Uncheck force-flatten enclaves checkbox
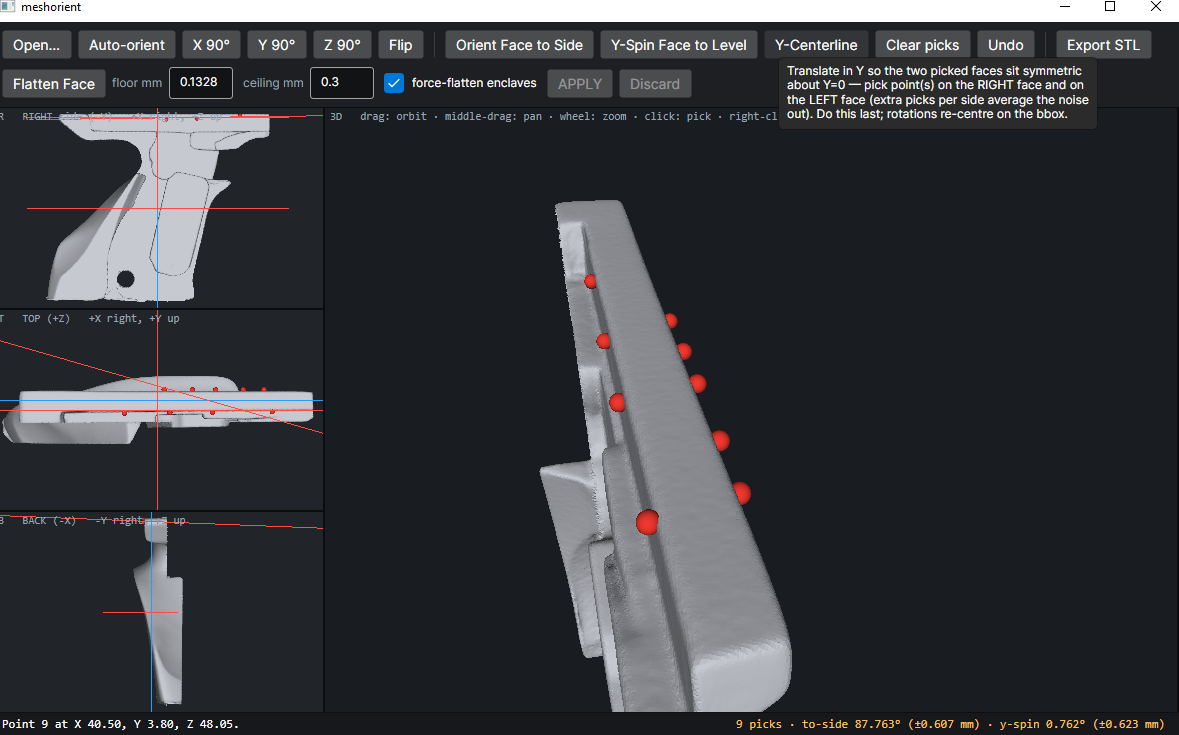 [x=394, y=83]
